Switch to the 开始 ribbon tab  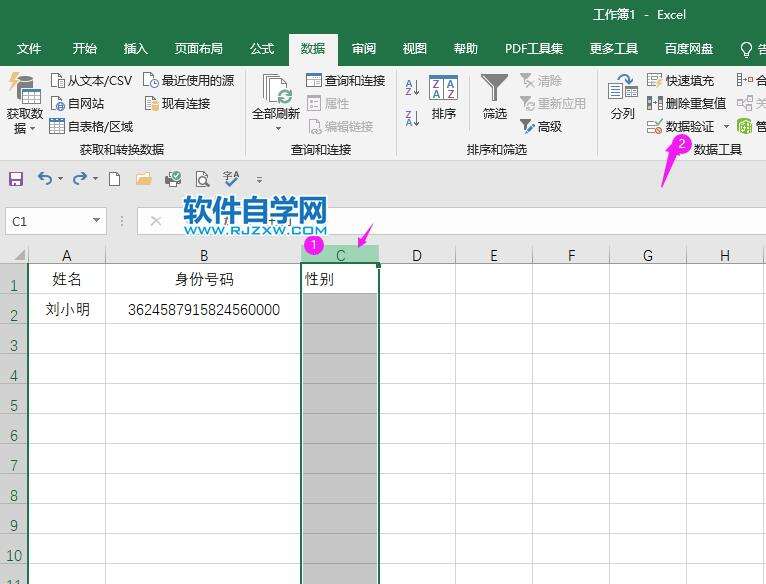pyautogui.click(x=85, y=49)
